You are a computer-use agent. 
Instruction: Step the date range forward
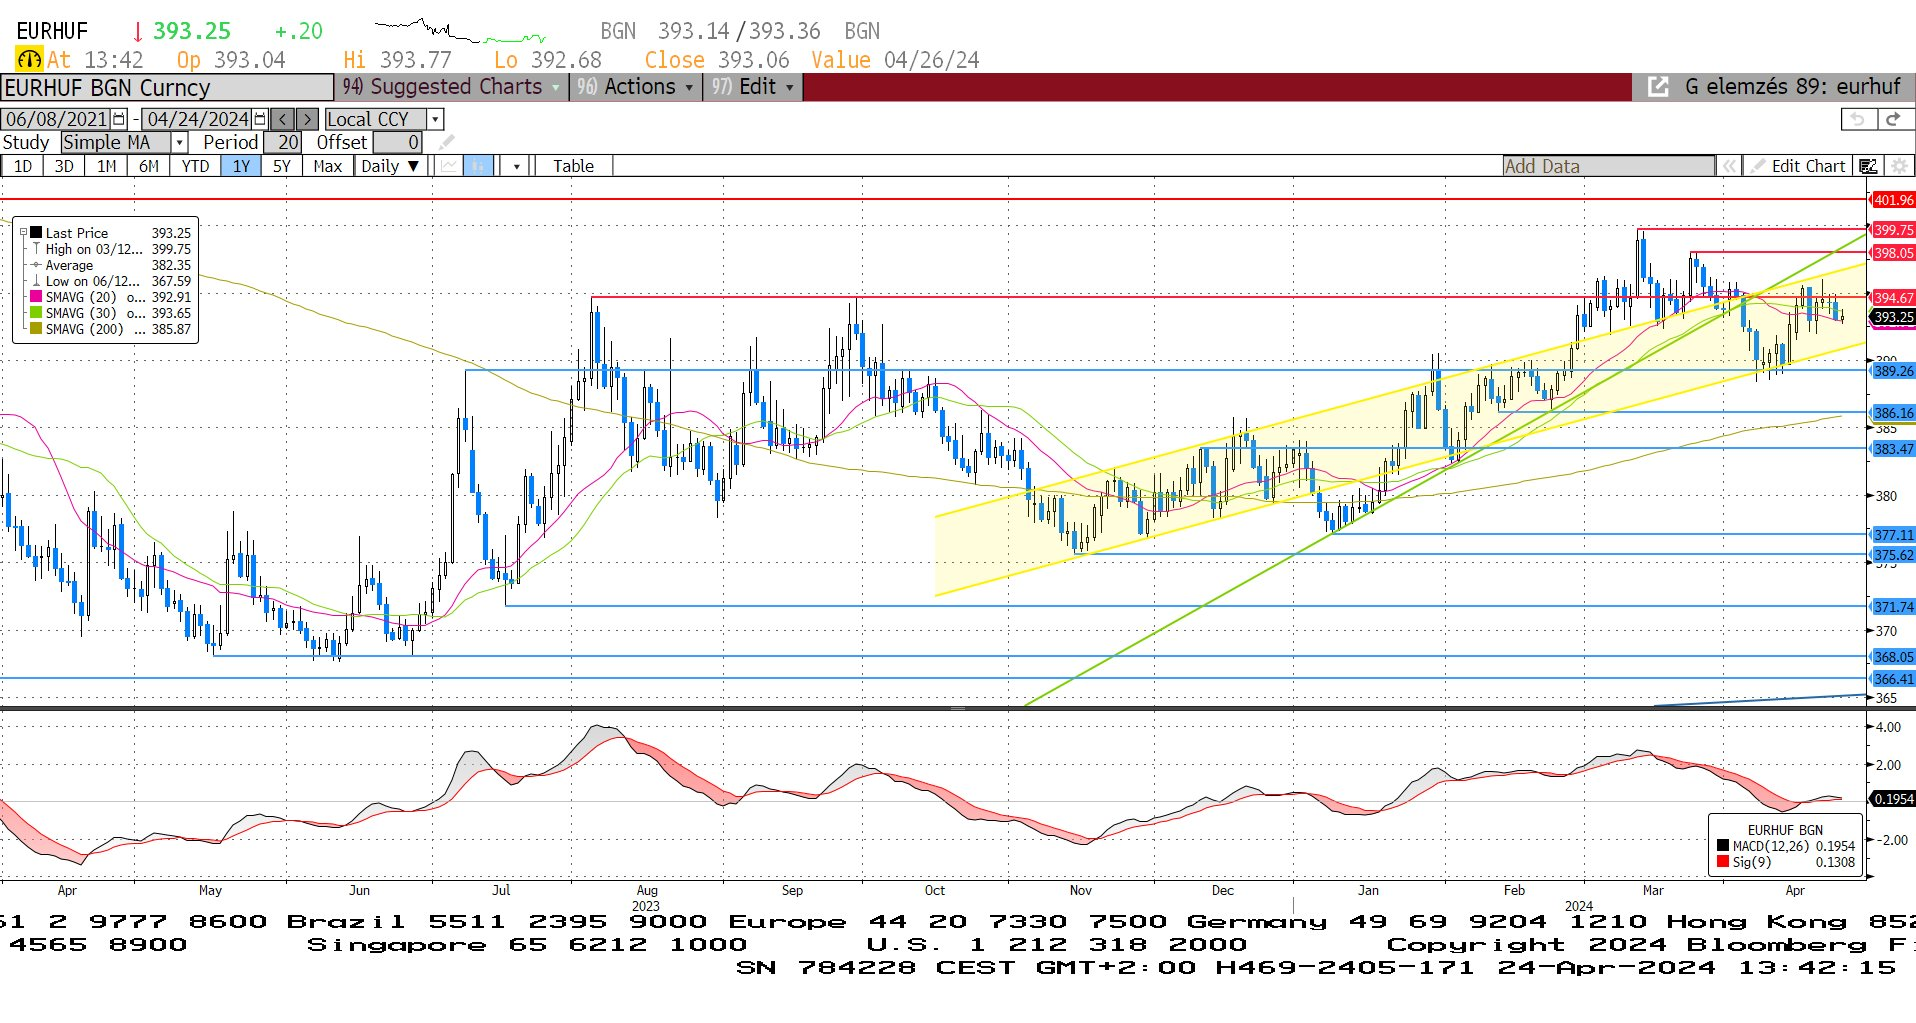click(307, 119)
